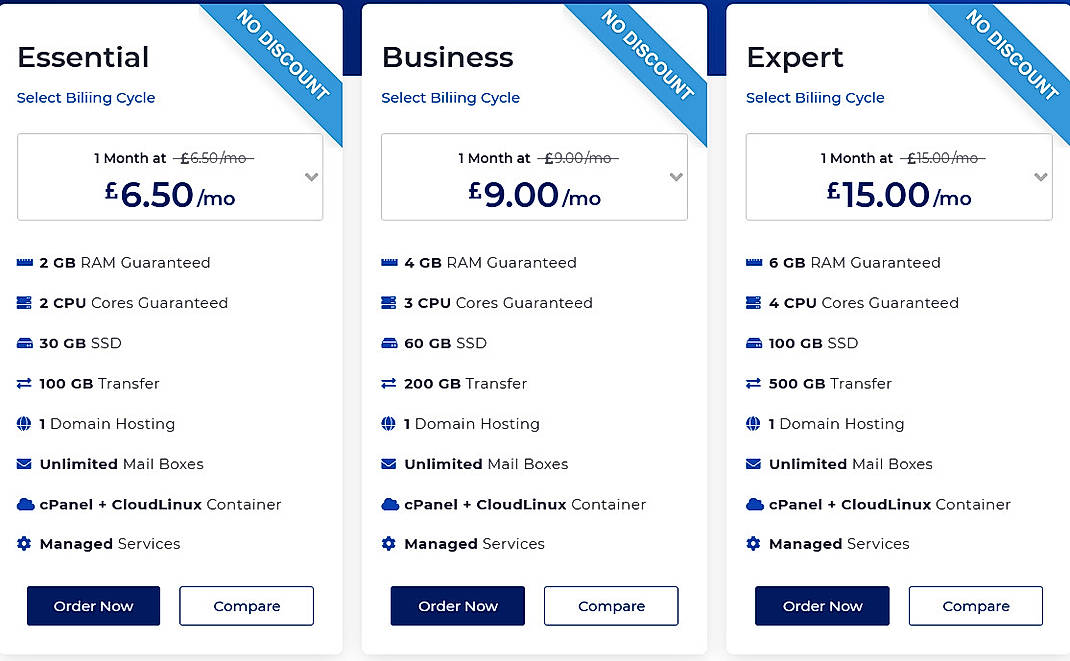1070x661 pixels.
Task: Click the mail icon beside Unlimited Mail Boxes
Action: click(x=22, y=463)
